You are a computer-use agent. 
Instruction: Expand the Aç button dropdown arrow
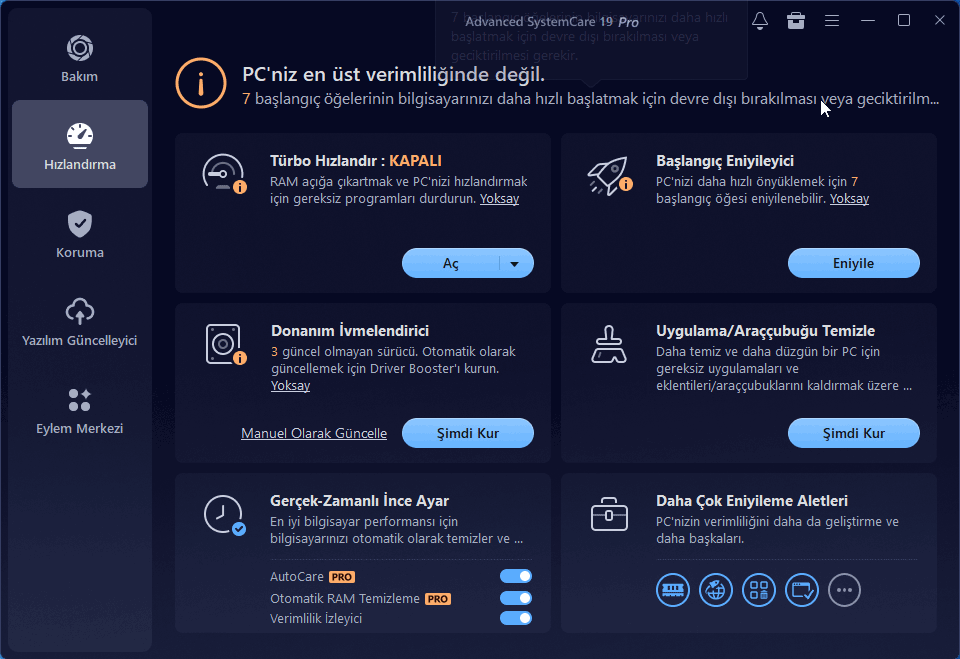[515, 263]
